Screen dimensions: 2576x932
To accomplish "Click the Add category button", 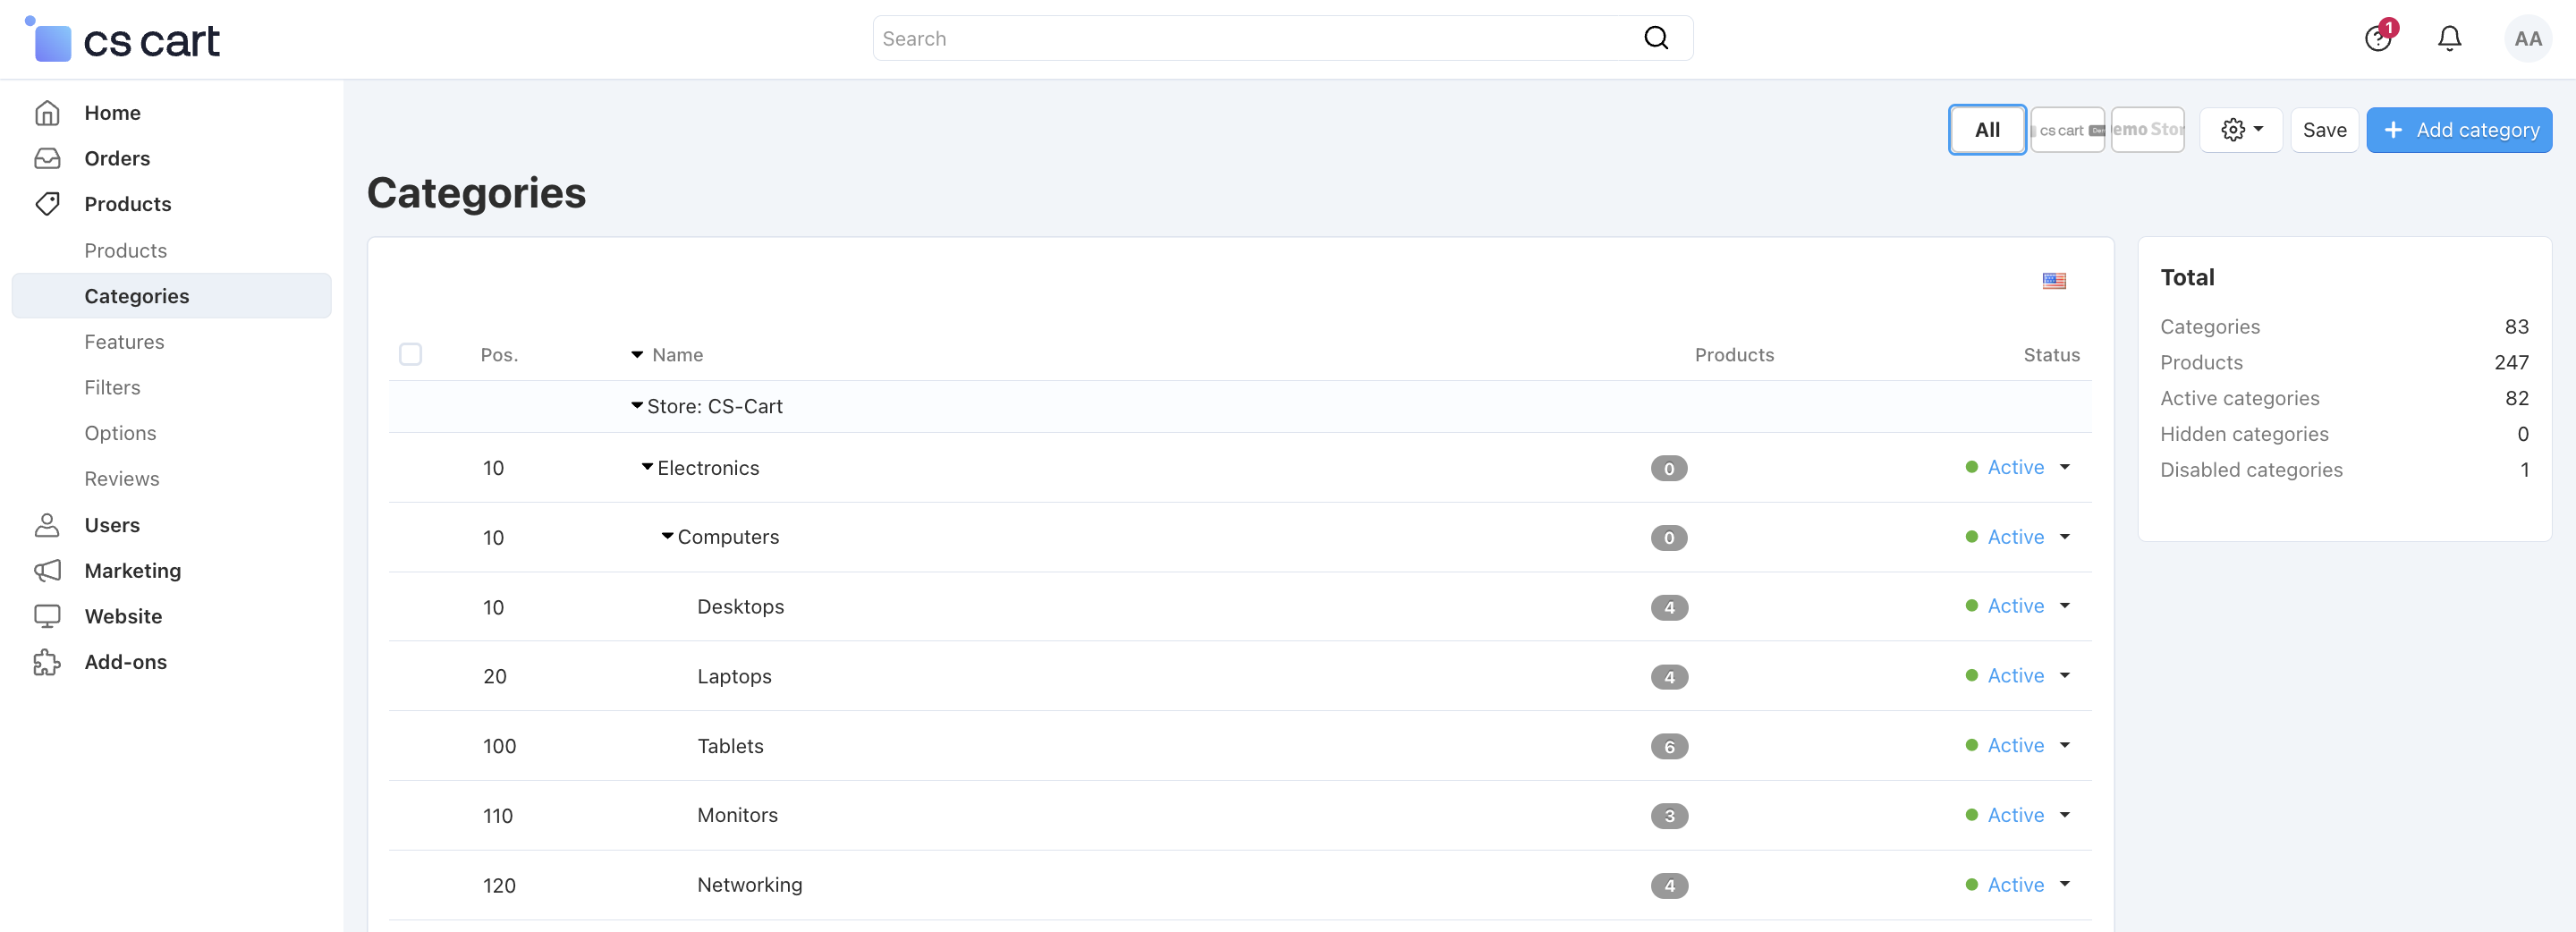I will click(x=2459, y=130).
